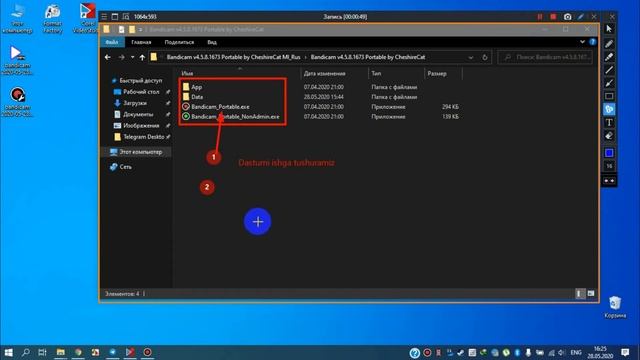The image size is (640, 360).
Task: Take a screenshot with the camera icon
Action: click(x=567, y=17)
